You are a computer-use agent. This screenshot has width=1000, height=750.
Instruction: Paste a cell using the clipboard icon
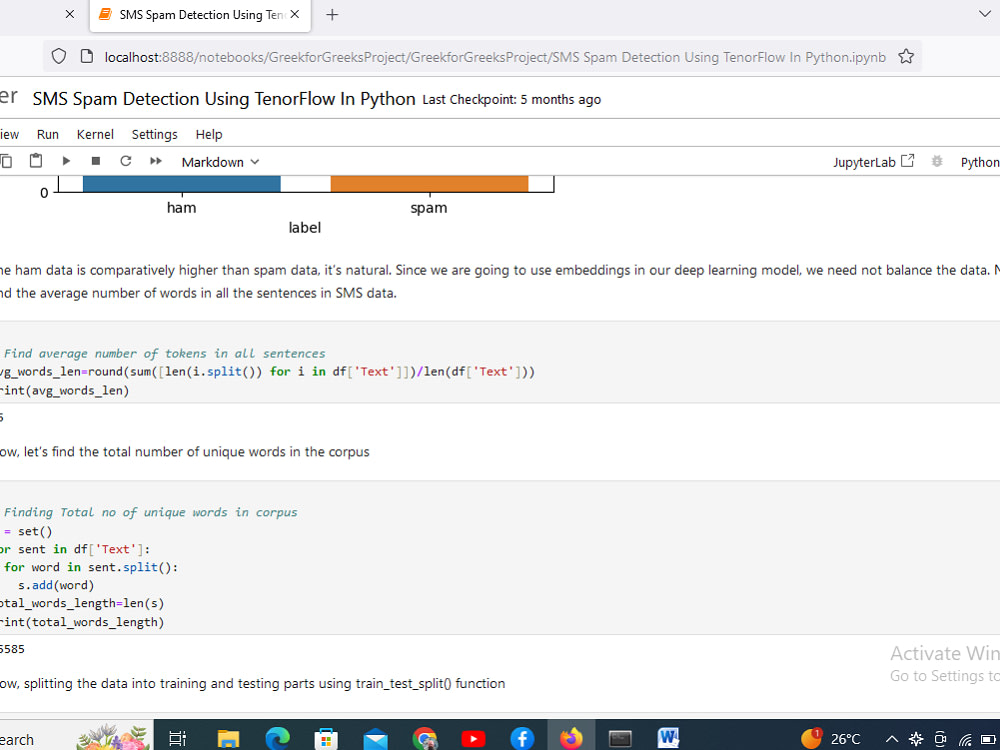pyautogui.click(x=36, y=161)
